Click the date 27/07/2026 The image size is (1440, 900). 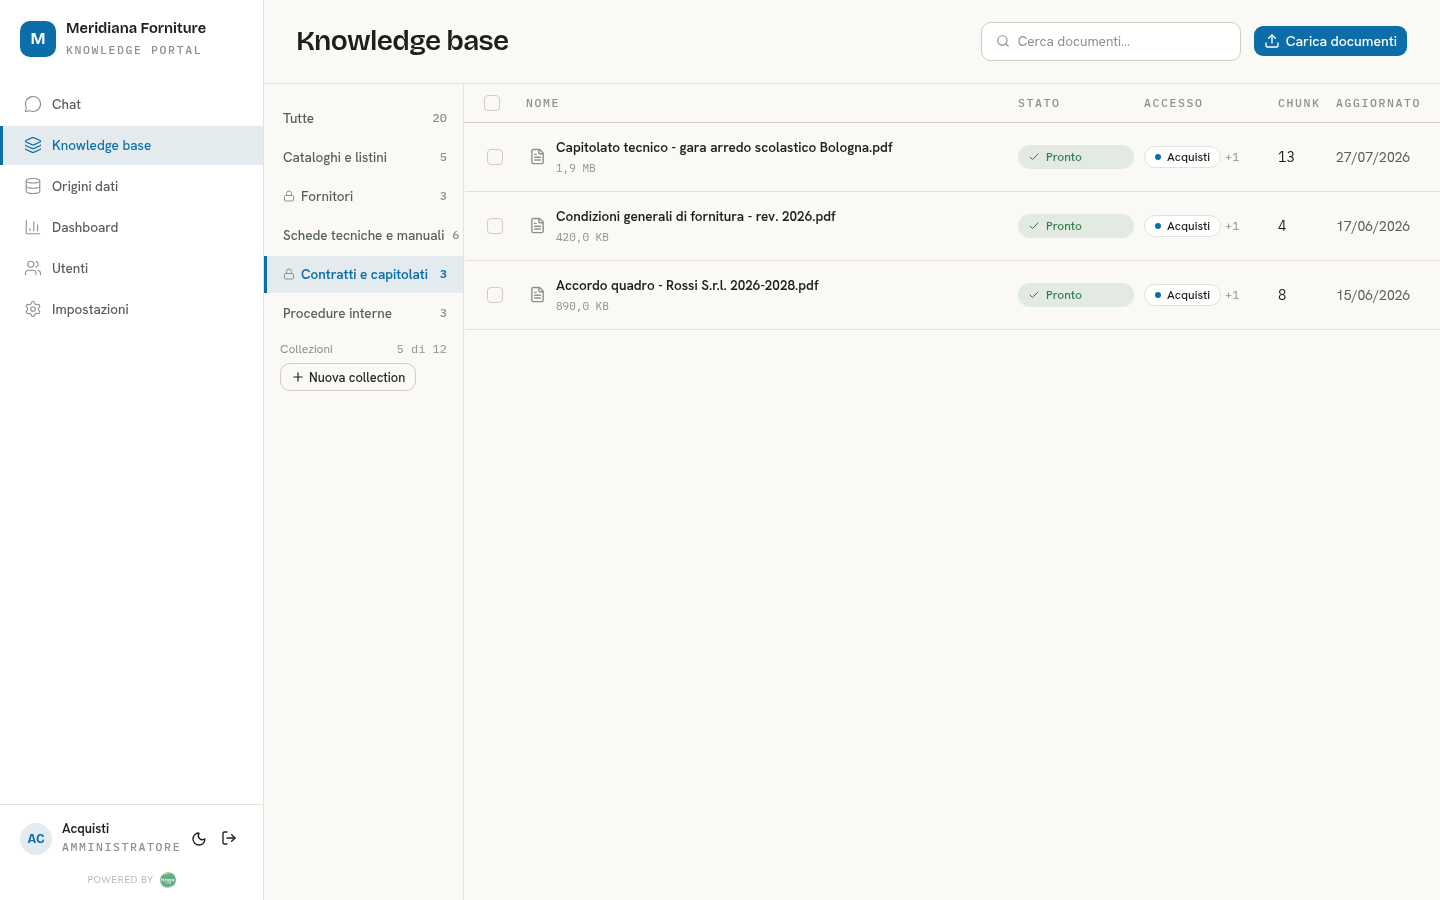pos(1373,157)
